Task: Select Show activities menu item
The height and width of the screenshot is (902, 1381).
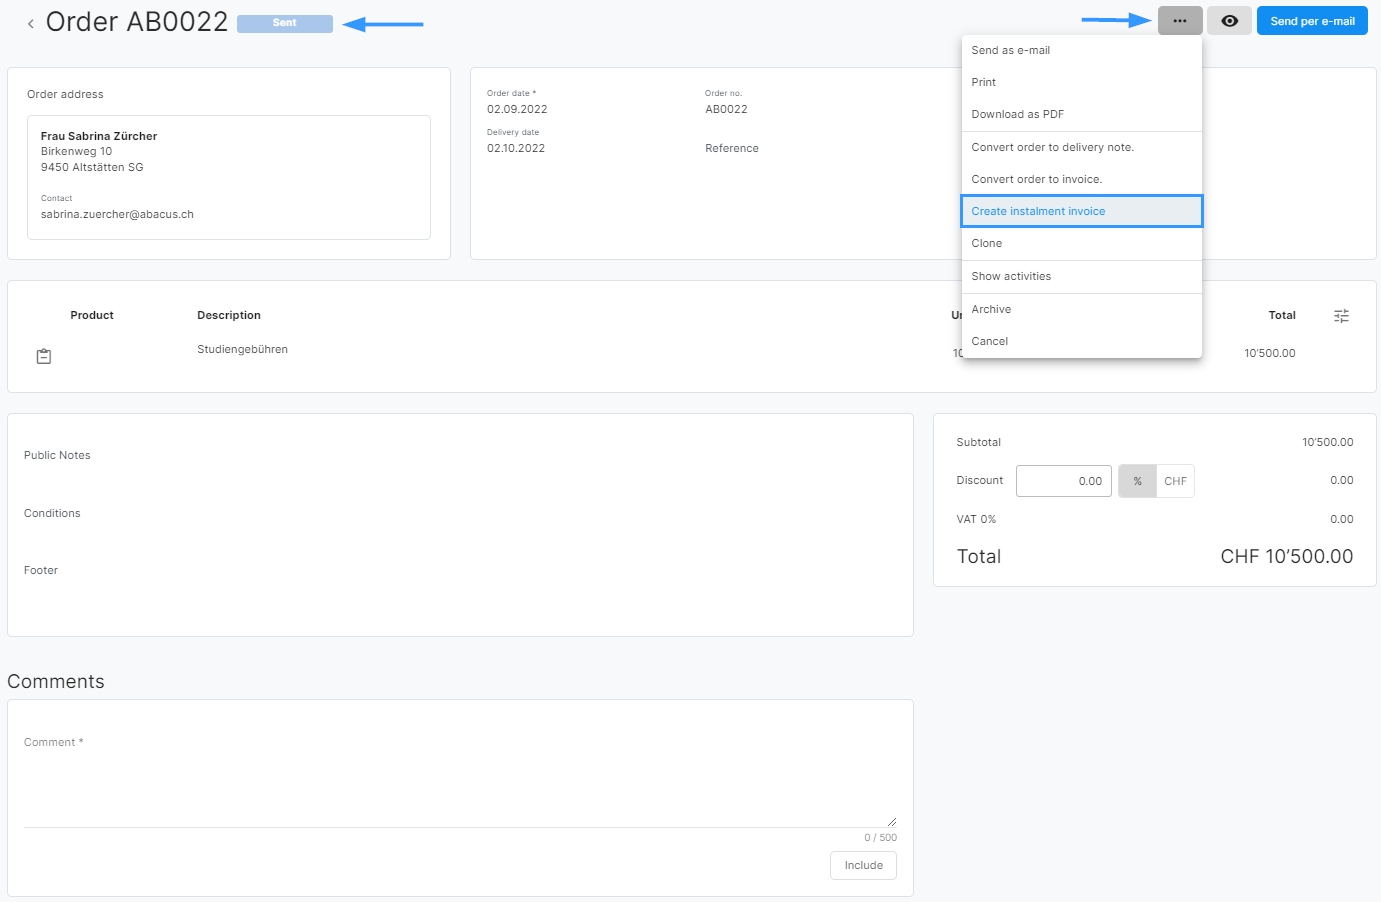Action: click(x=1011, y=276)
